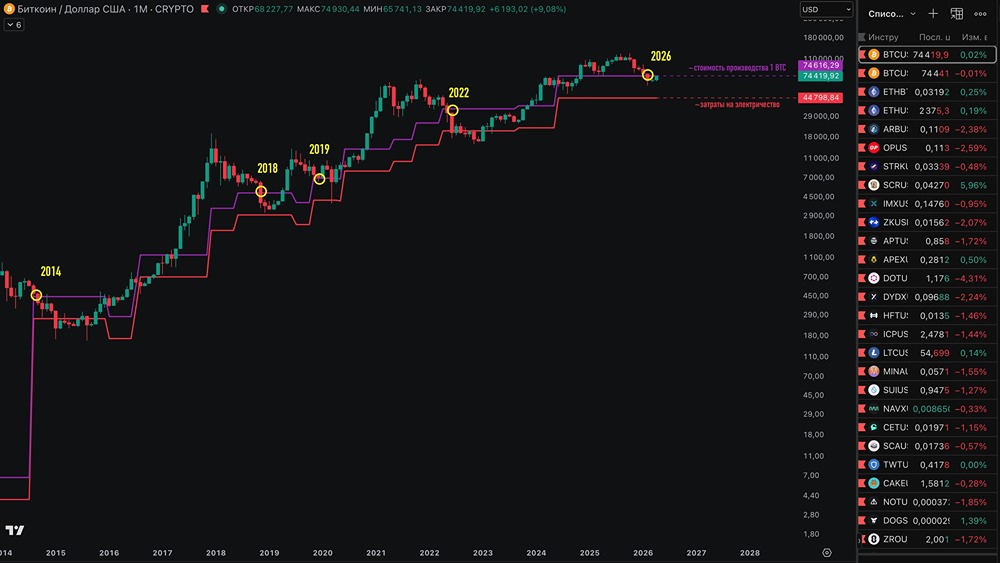Click the red flag beside the CRYPTO title
Screen dimensions: 1000x563
(205, 9)
